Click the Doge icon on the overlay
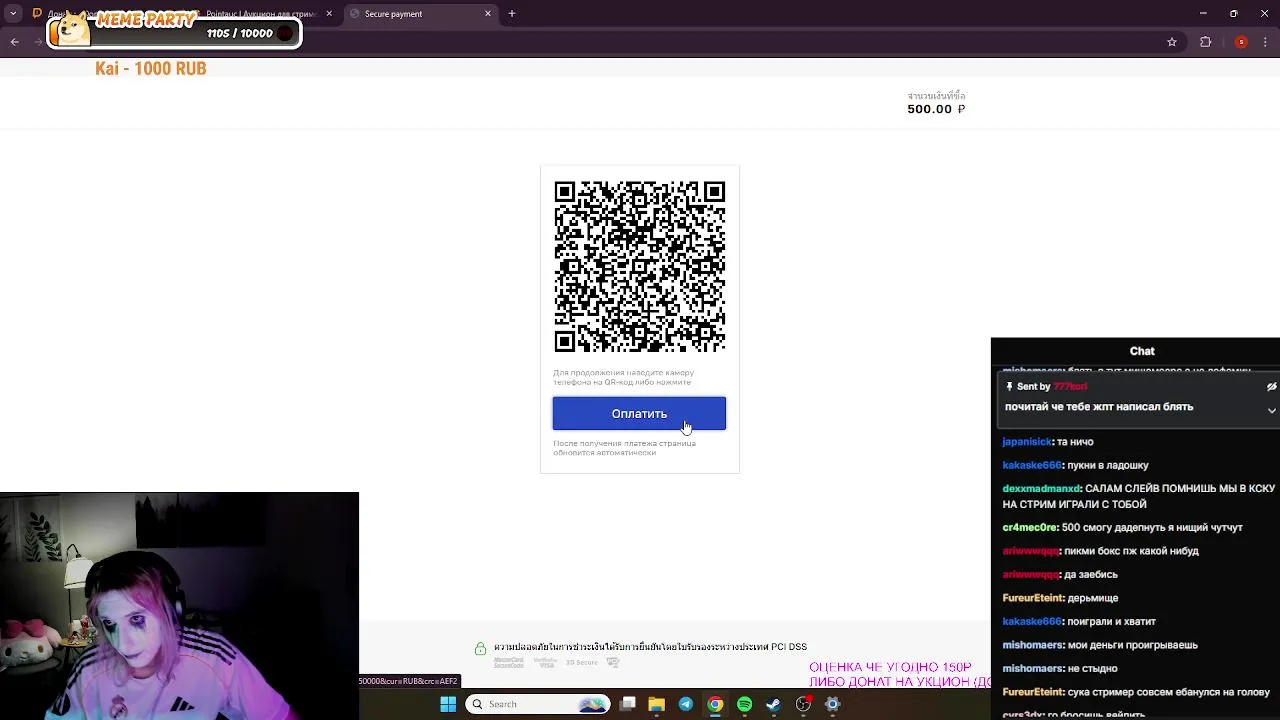 [x=70, y=29]
